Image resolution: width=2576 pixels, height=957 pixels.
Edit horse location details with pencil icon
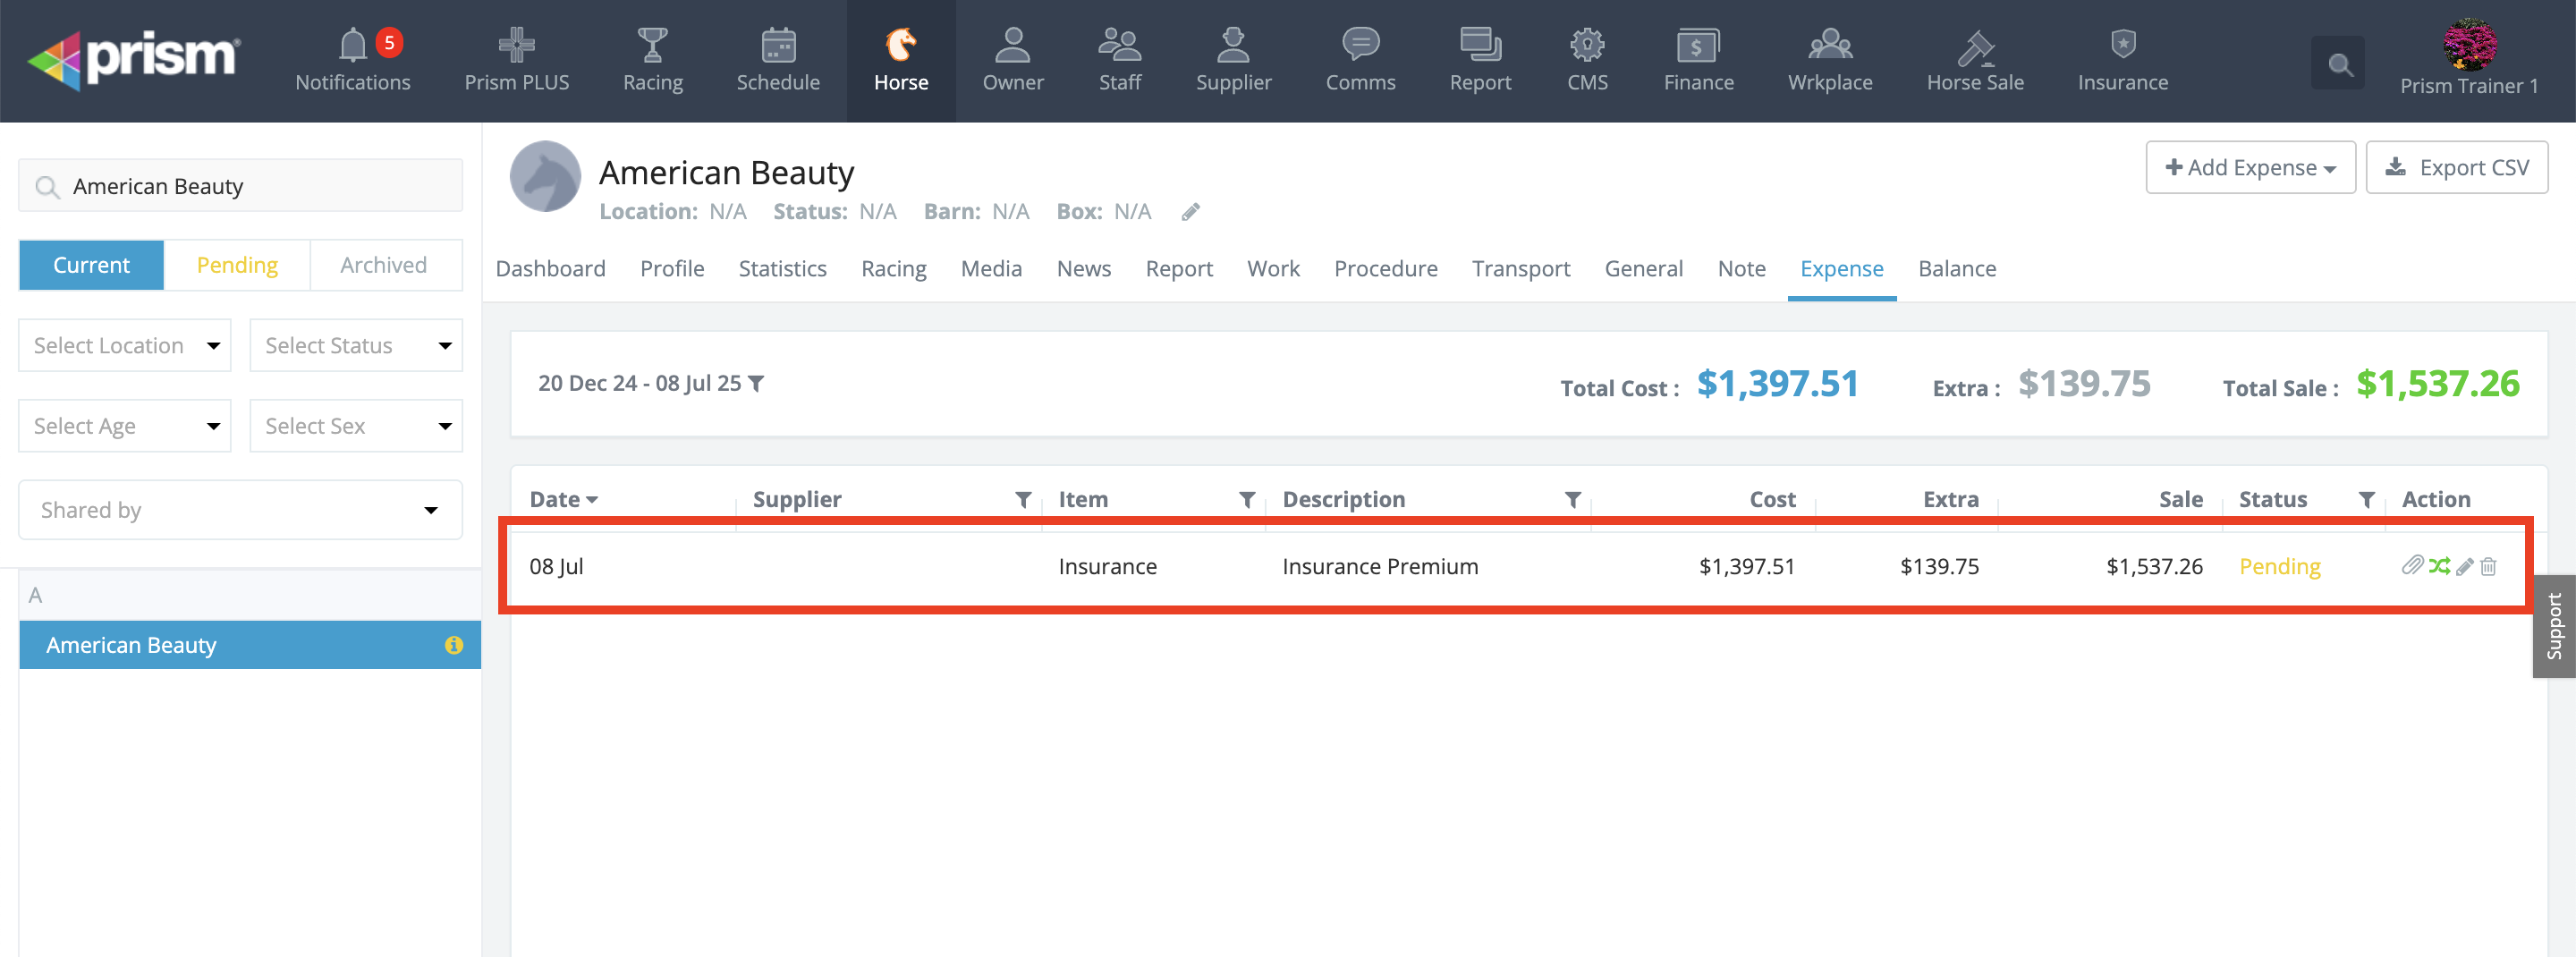(1190, 212)
